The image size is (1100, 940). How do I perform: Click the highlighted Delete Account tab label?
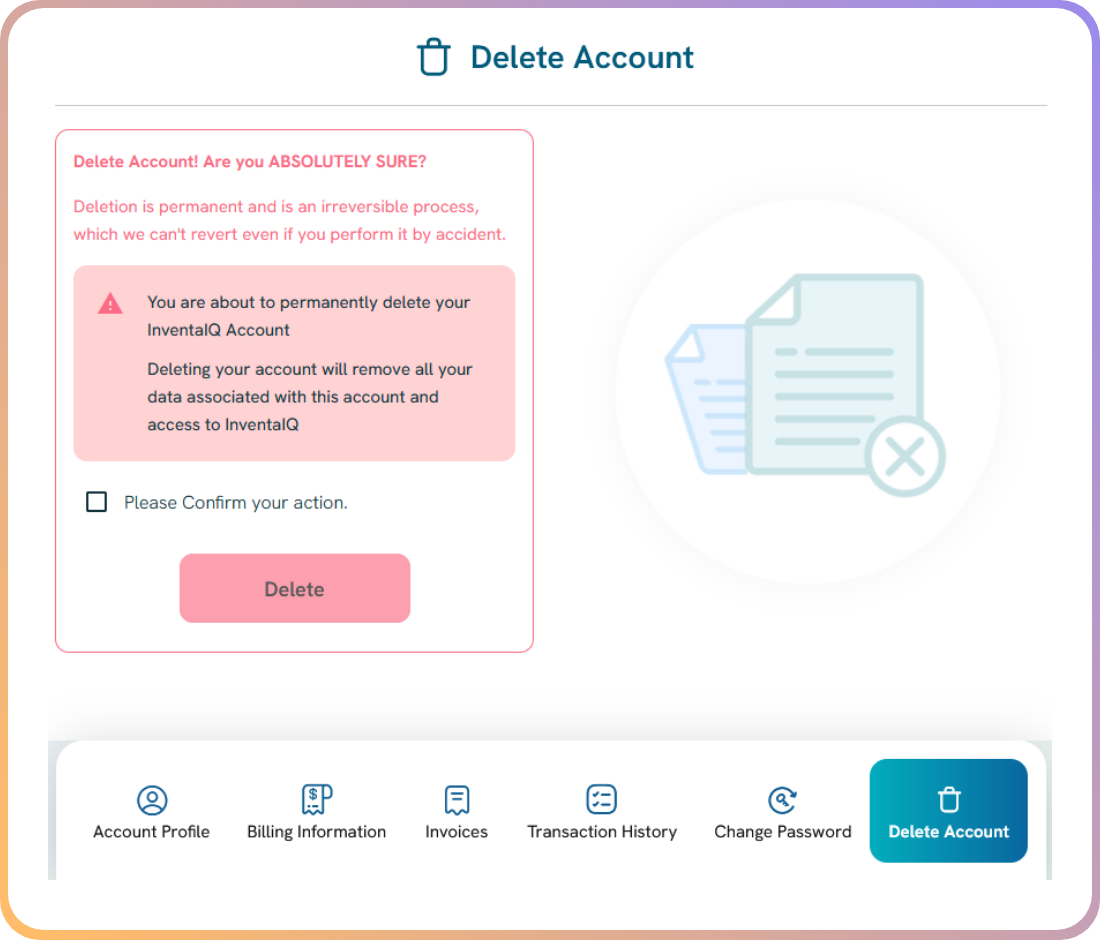click(948, 831)
